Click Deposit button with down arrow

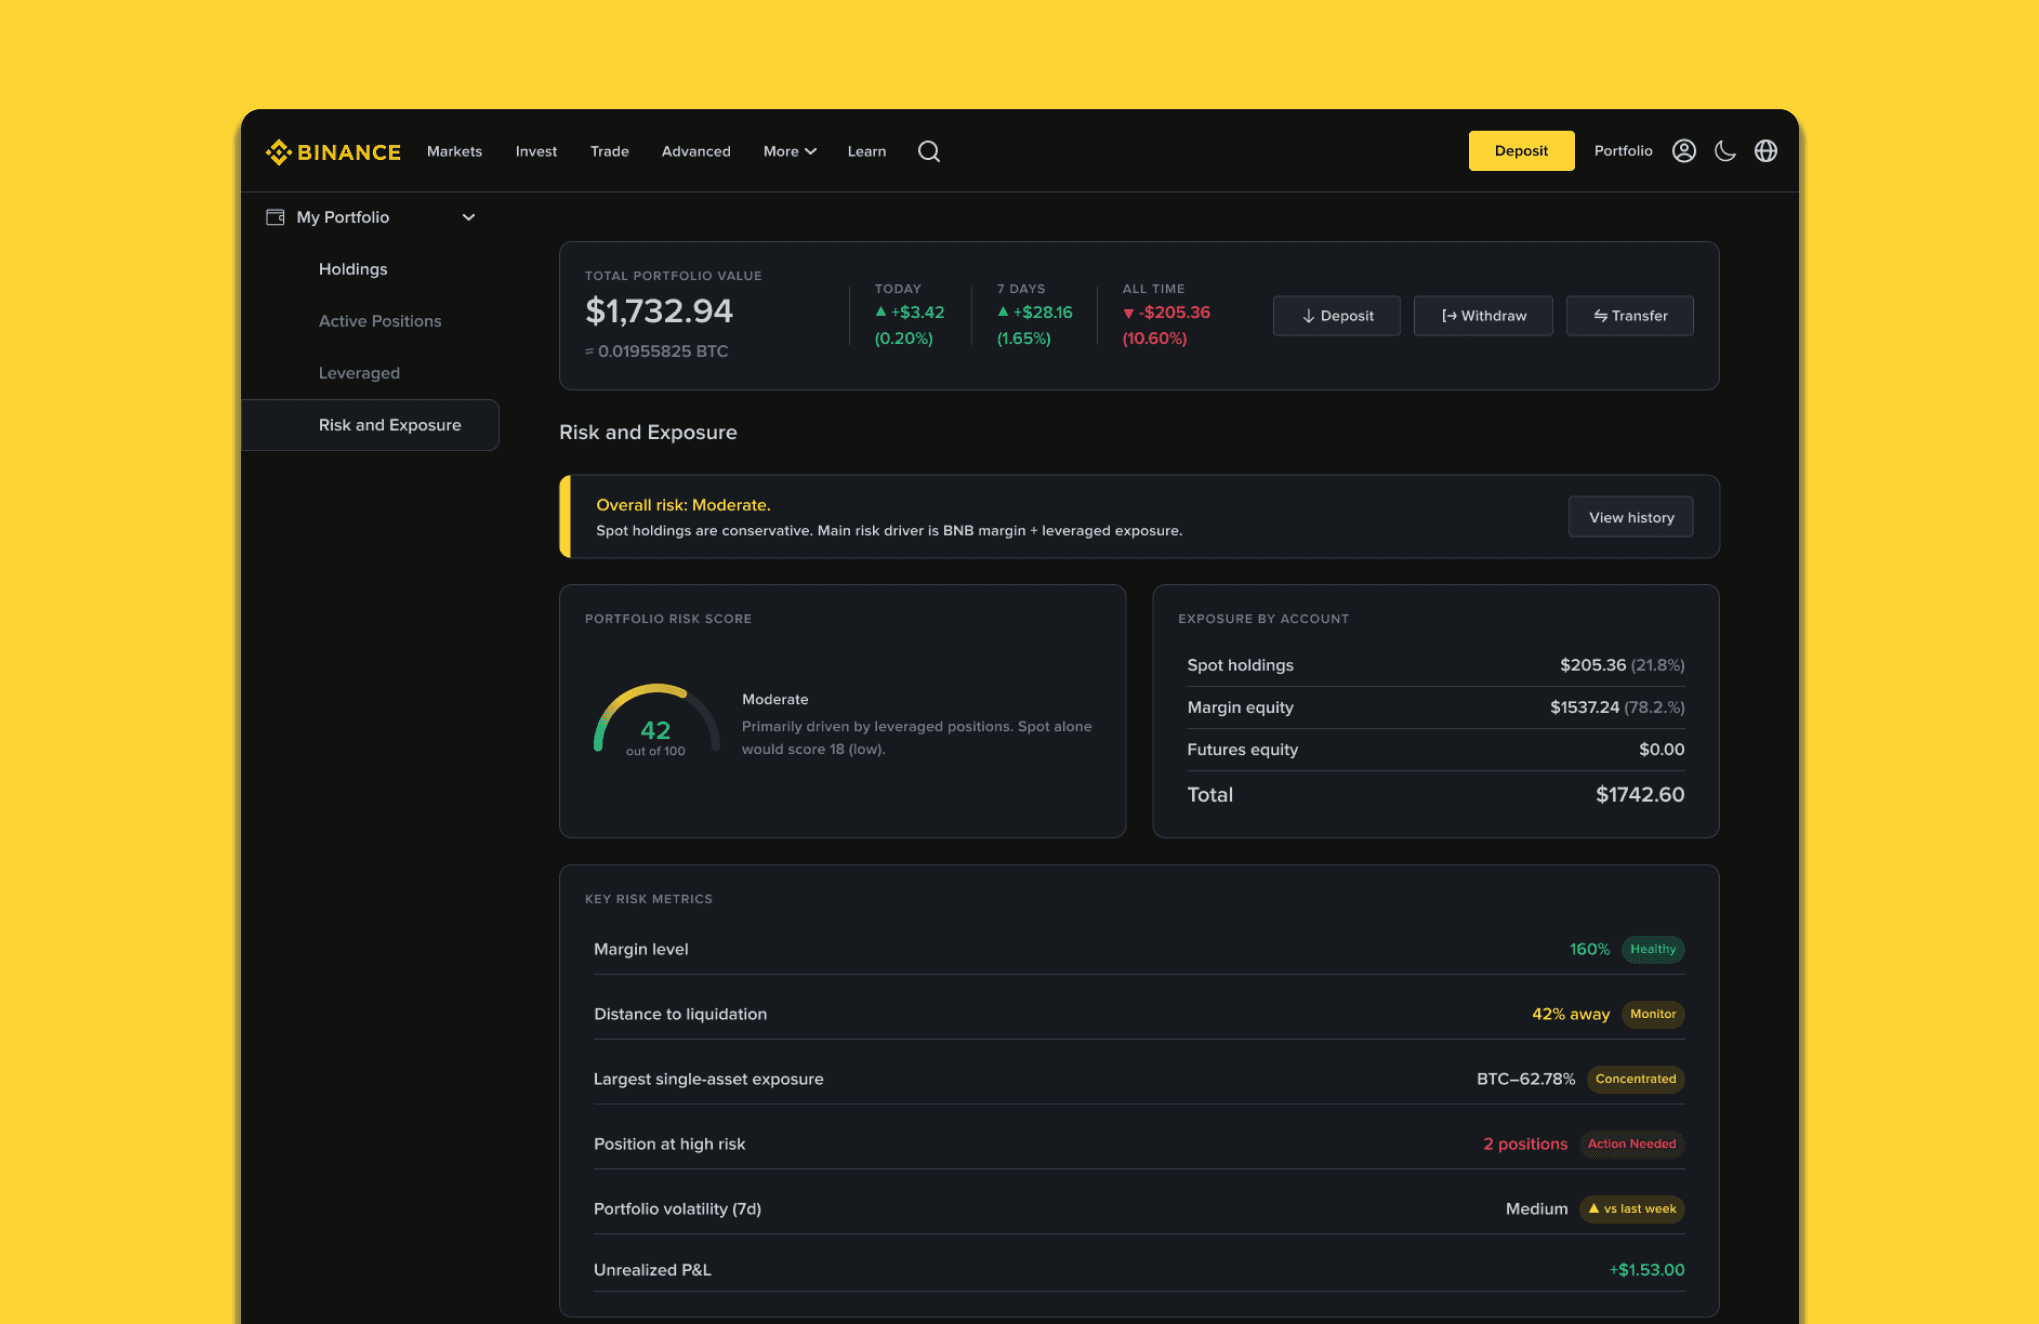pos(1336,316)
